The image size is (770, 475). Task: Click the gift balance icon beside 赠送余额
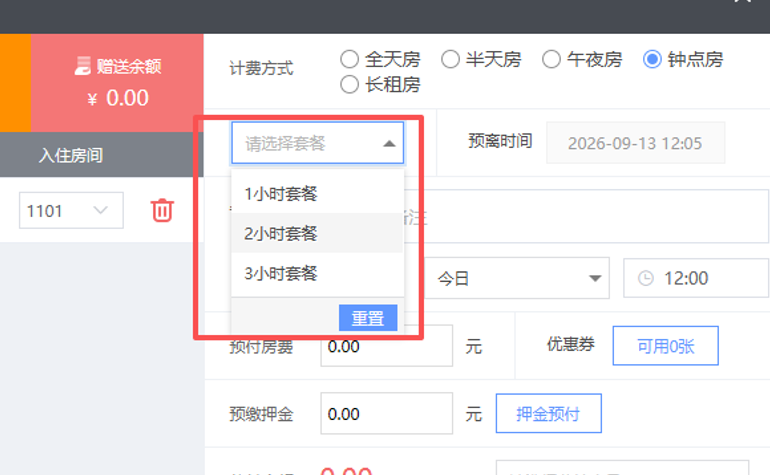(82, 66)
